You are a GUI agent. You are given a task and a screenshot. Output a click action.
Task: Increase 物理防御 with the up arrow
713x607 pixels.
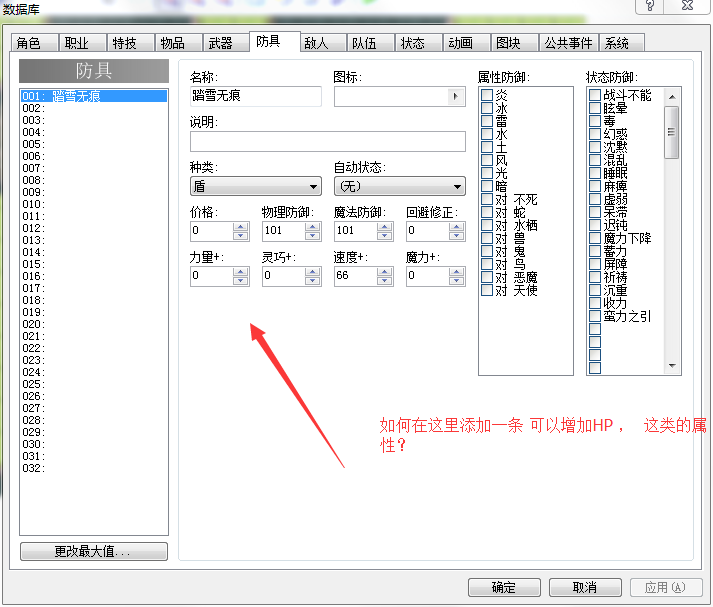pyautogui.click(x=312, y=226)
